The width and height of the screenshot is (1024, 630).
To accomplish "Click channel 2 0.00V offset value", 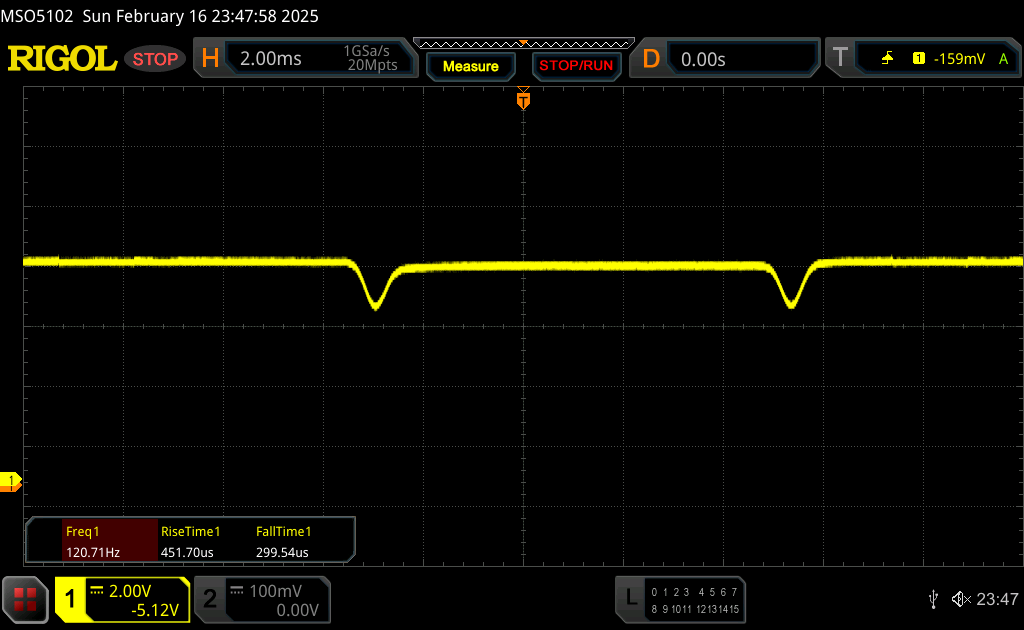I will (297, 610).
